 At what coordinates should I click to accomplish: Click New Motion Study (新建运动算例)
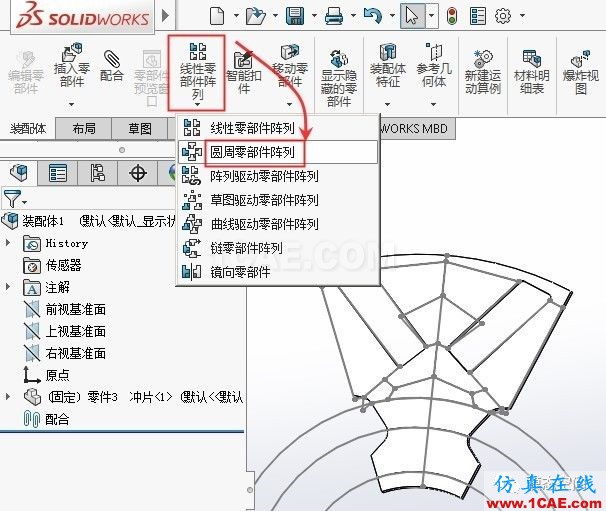coord(483,72)
